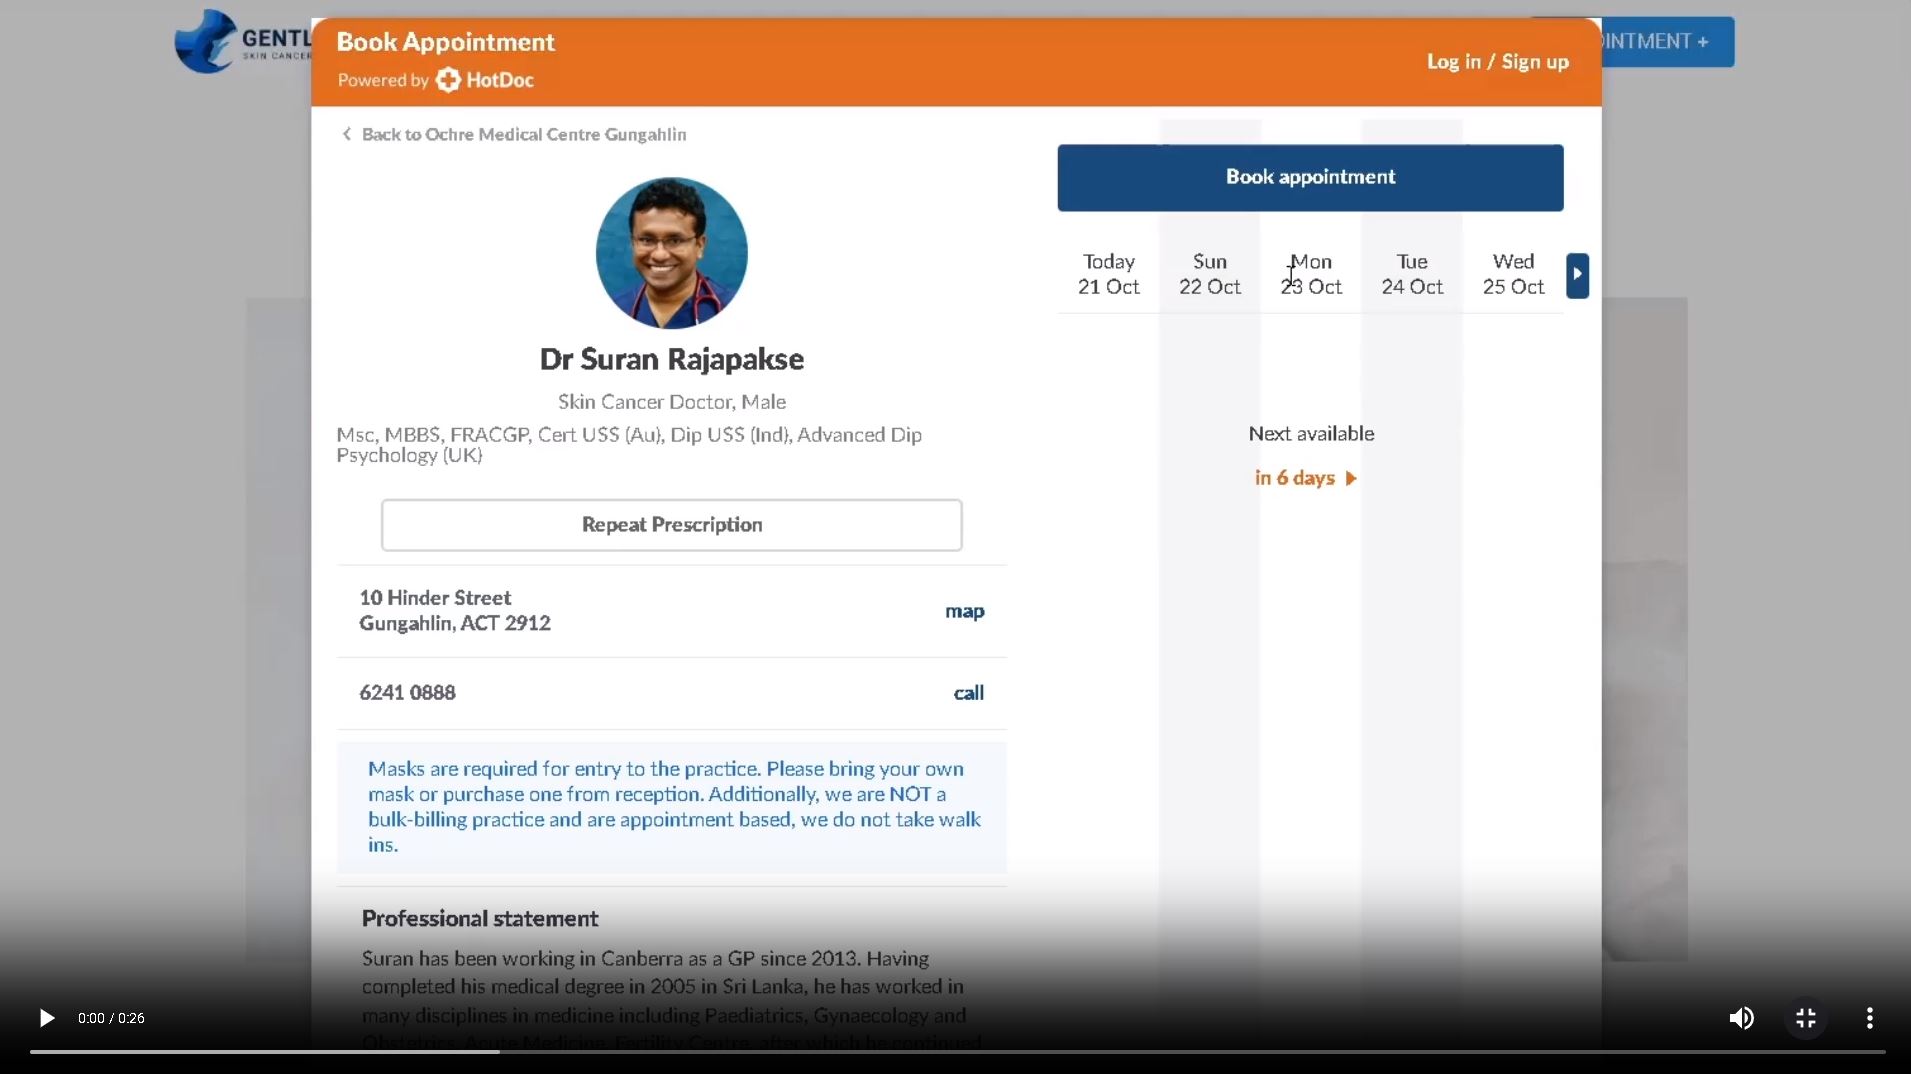
Task: Click the HotDoc logo
Action: [485, 80]
